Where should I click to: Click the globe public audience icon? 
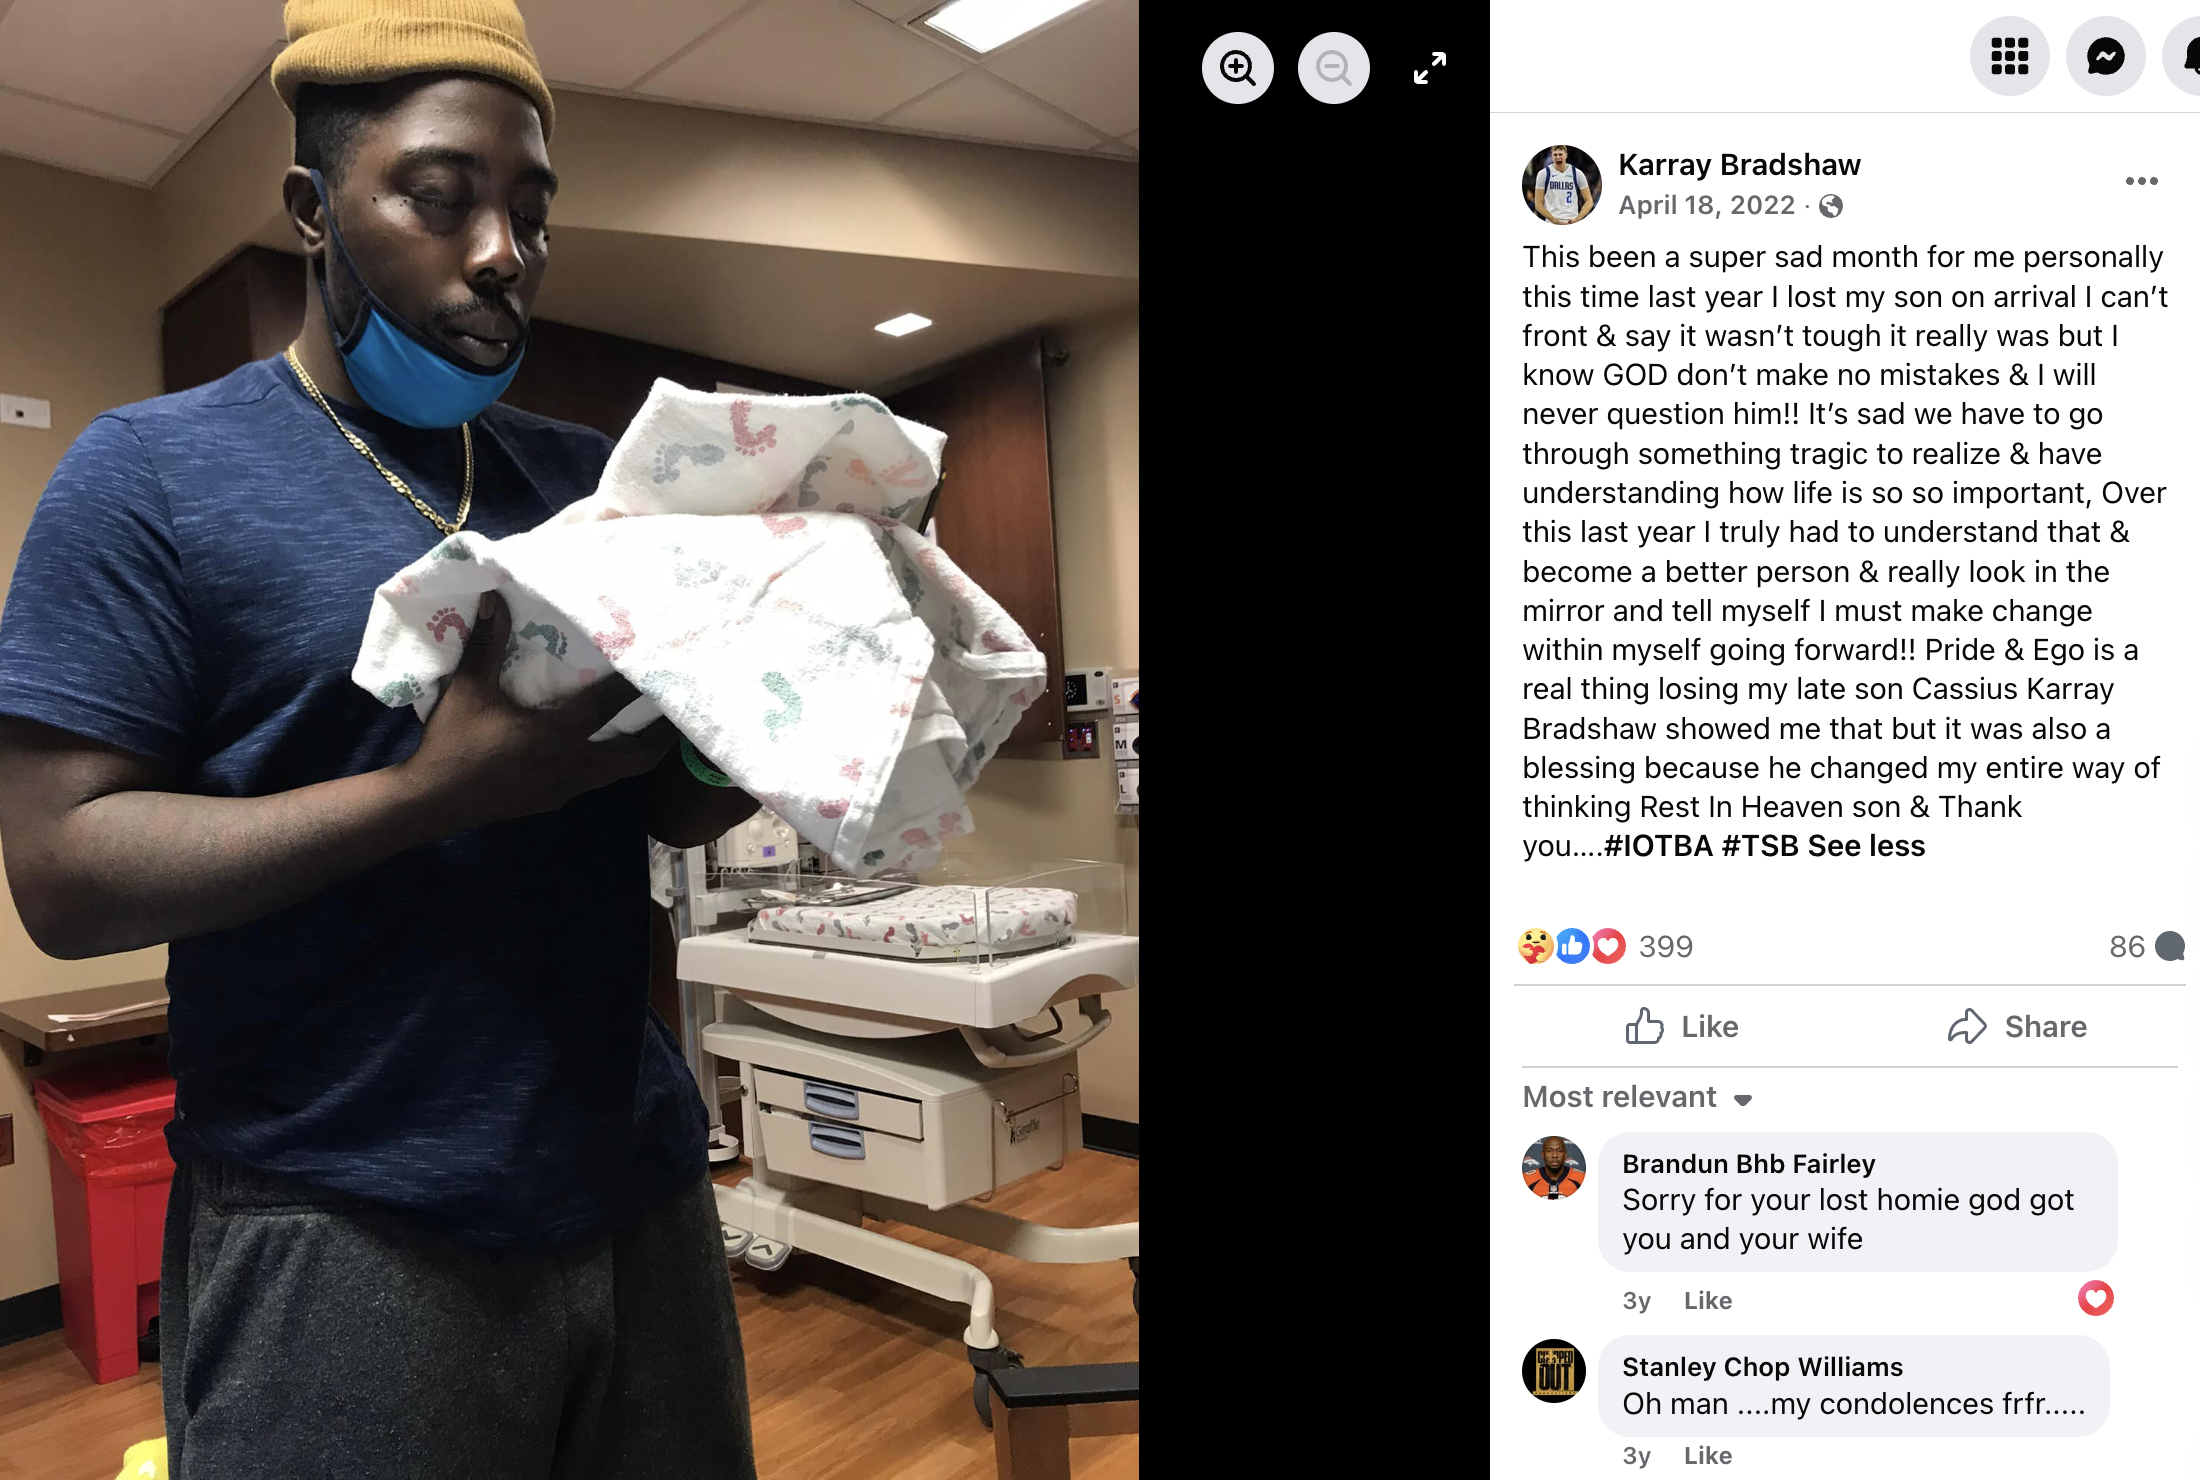[1831, 206]
